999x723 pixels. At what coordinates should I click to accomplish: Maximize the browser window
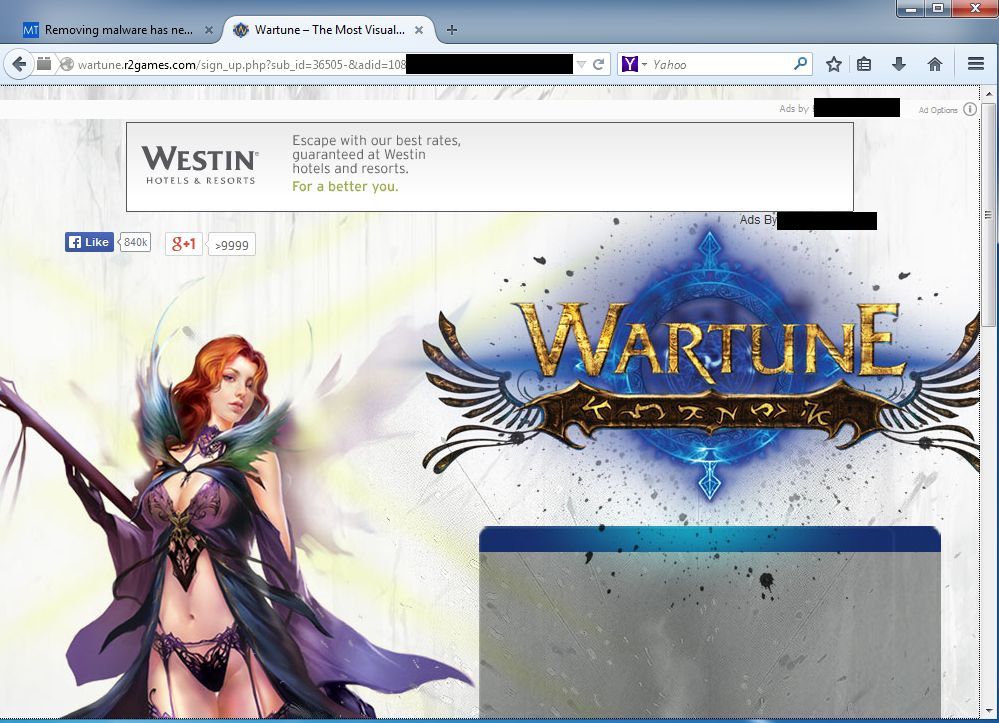[x=938, y=8]
